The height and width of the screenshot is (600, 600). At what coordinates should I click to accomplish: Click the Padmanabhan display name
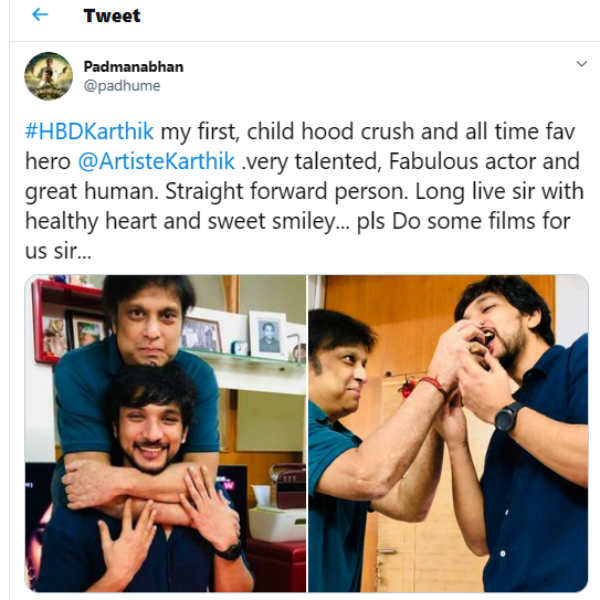(x=134, y=67)
